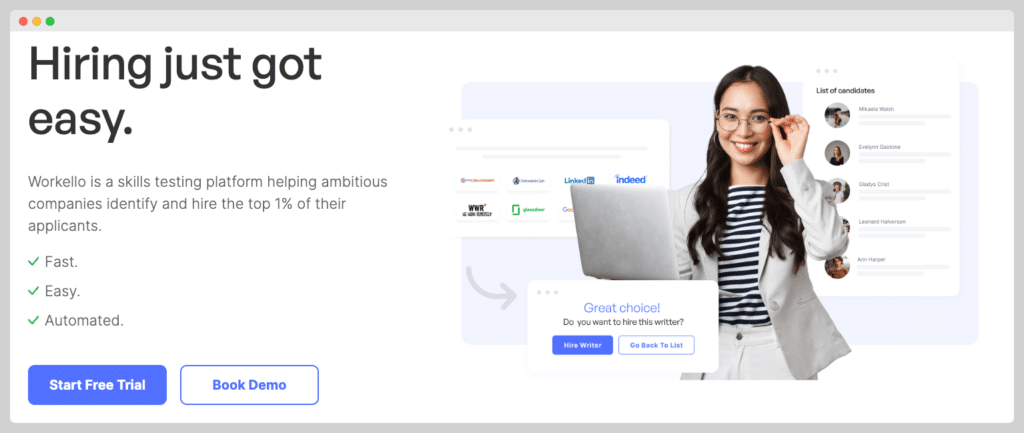Select Mikaela Walsh's avatar in candidates list

tap(837, 115)
